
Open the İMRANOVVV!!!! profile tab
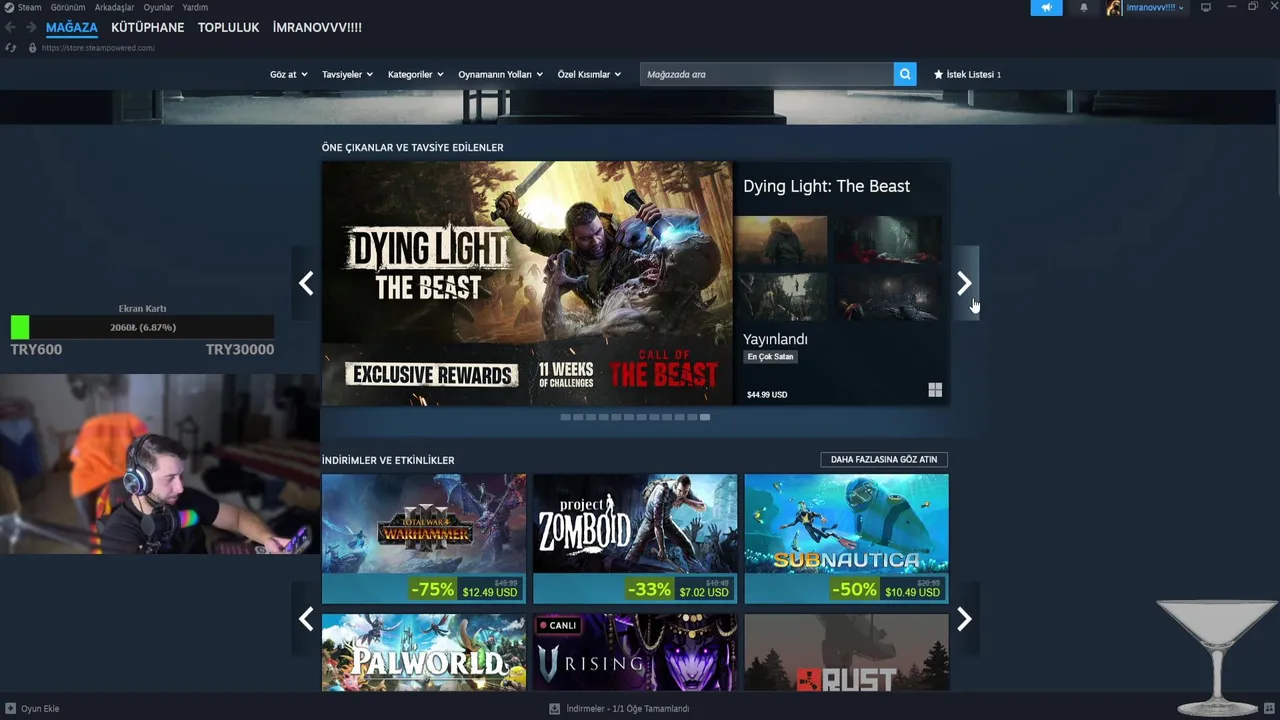point(317,28)
